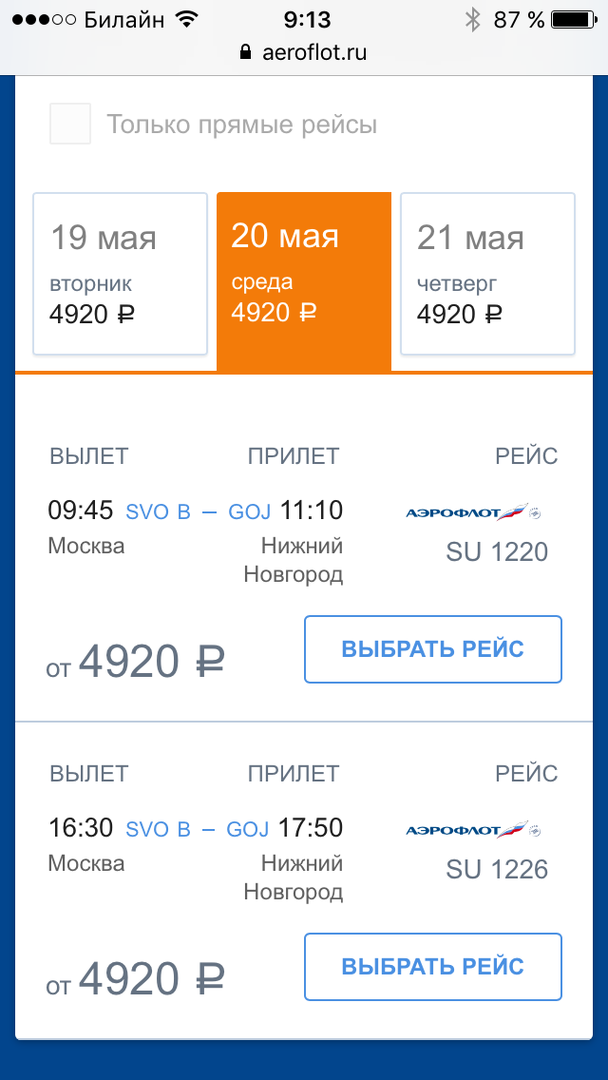
Task: Enable the 'Только прямые рейсы' checkbox
Action: pos(70,124)
